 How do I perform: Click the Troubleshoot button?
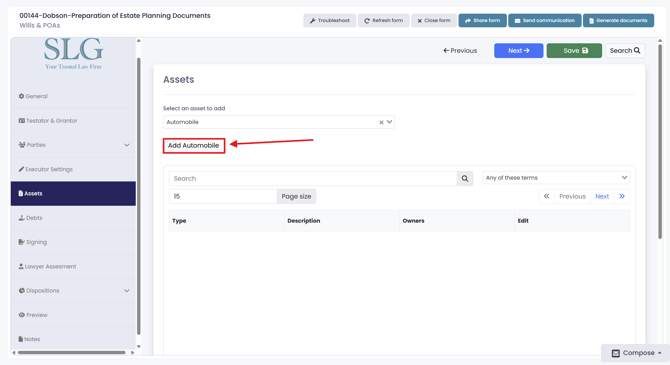point(329,21)
